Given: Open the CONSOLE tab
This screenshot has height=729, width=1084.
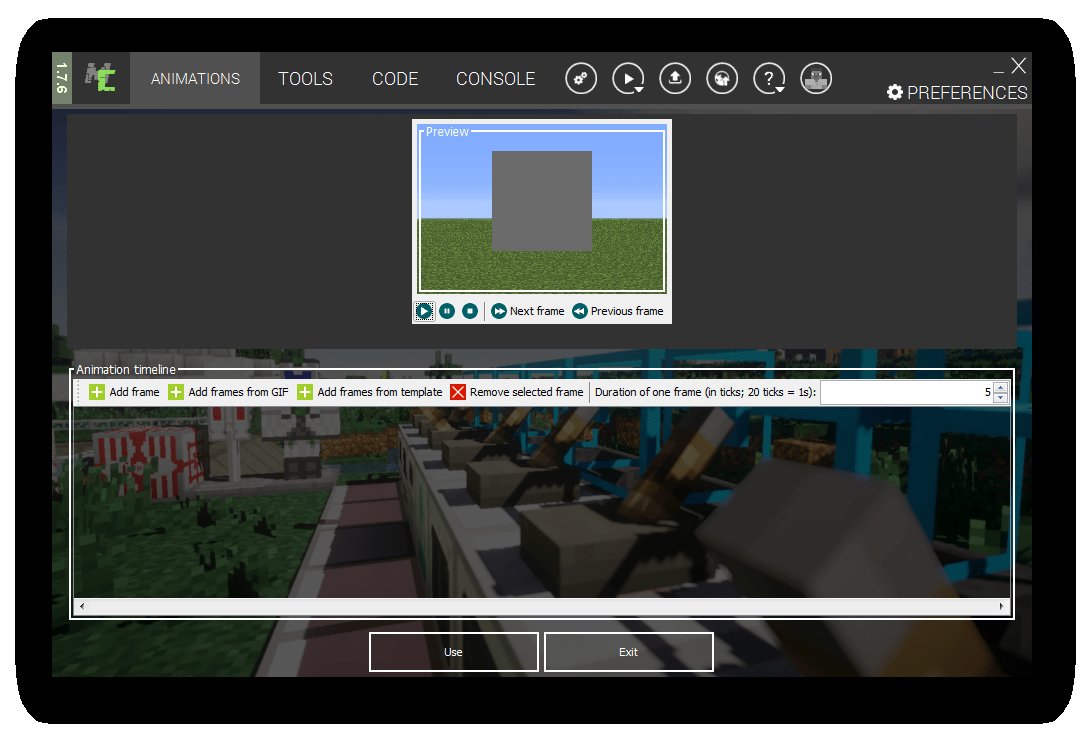Looking at the screenshot, I should click(x=495, y=79).
